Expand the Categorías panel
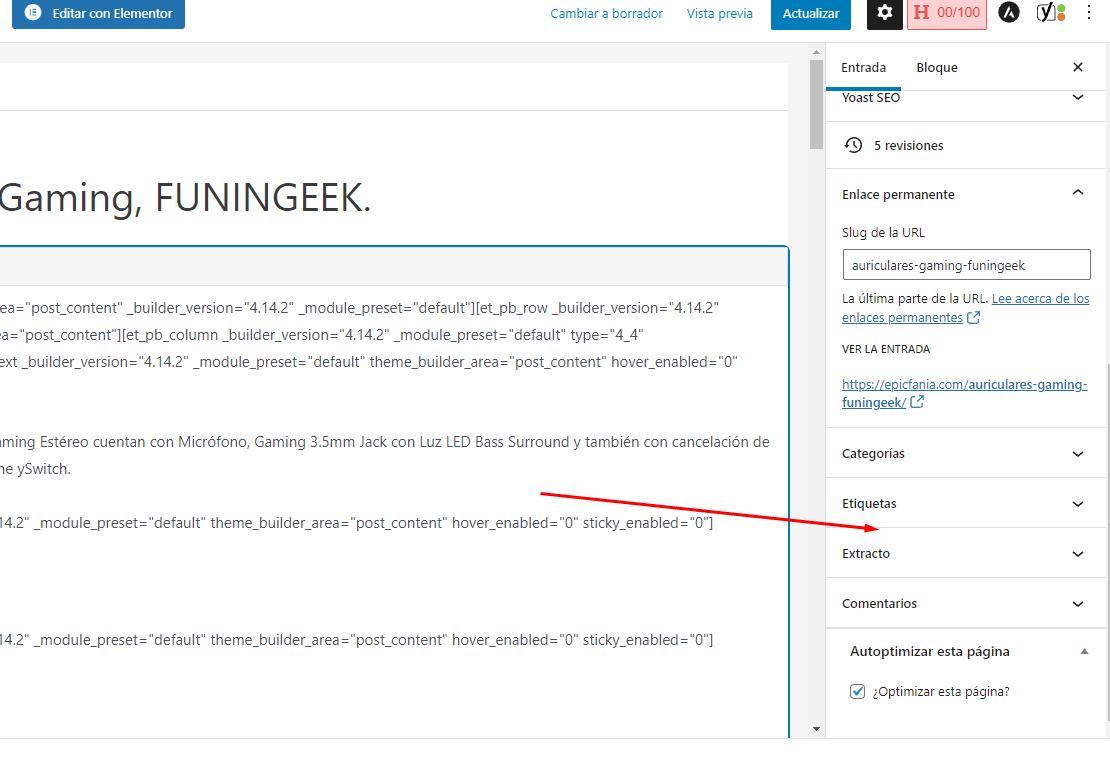The image size is (1110, 763). pyautogui.click(x=966, y=454)
